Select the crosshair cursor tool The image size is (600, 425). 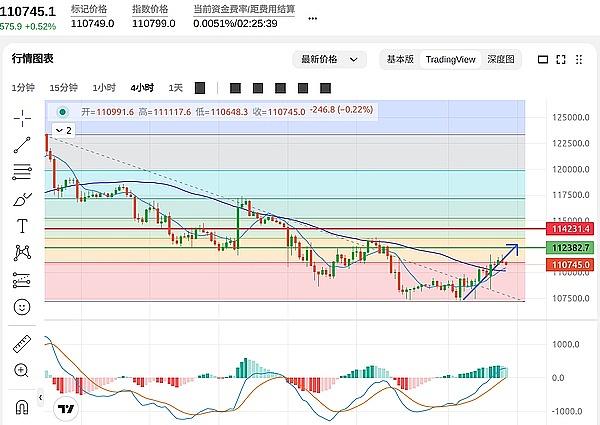(22, 118)
